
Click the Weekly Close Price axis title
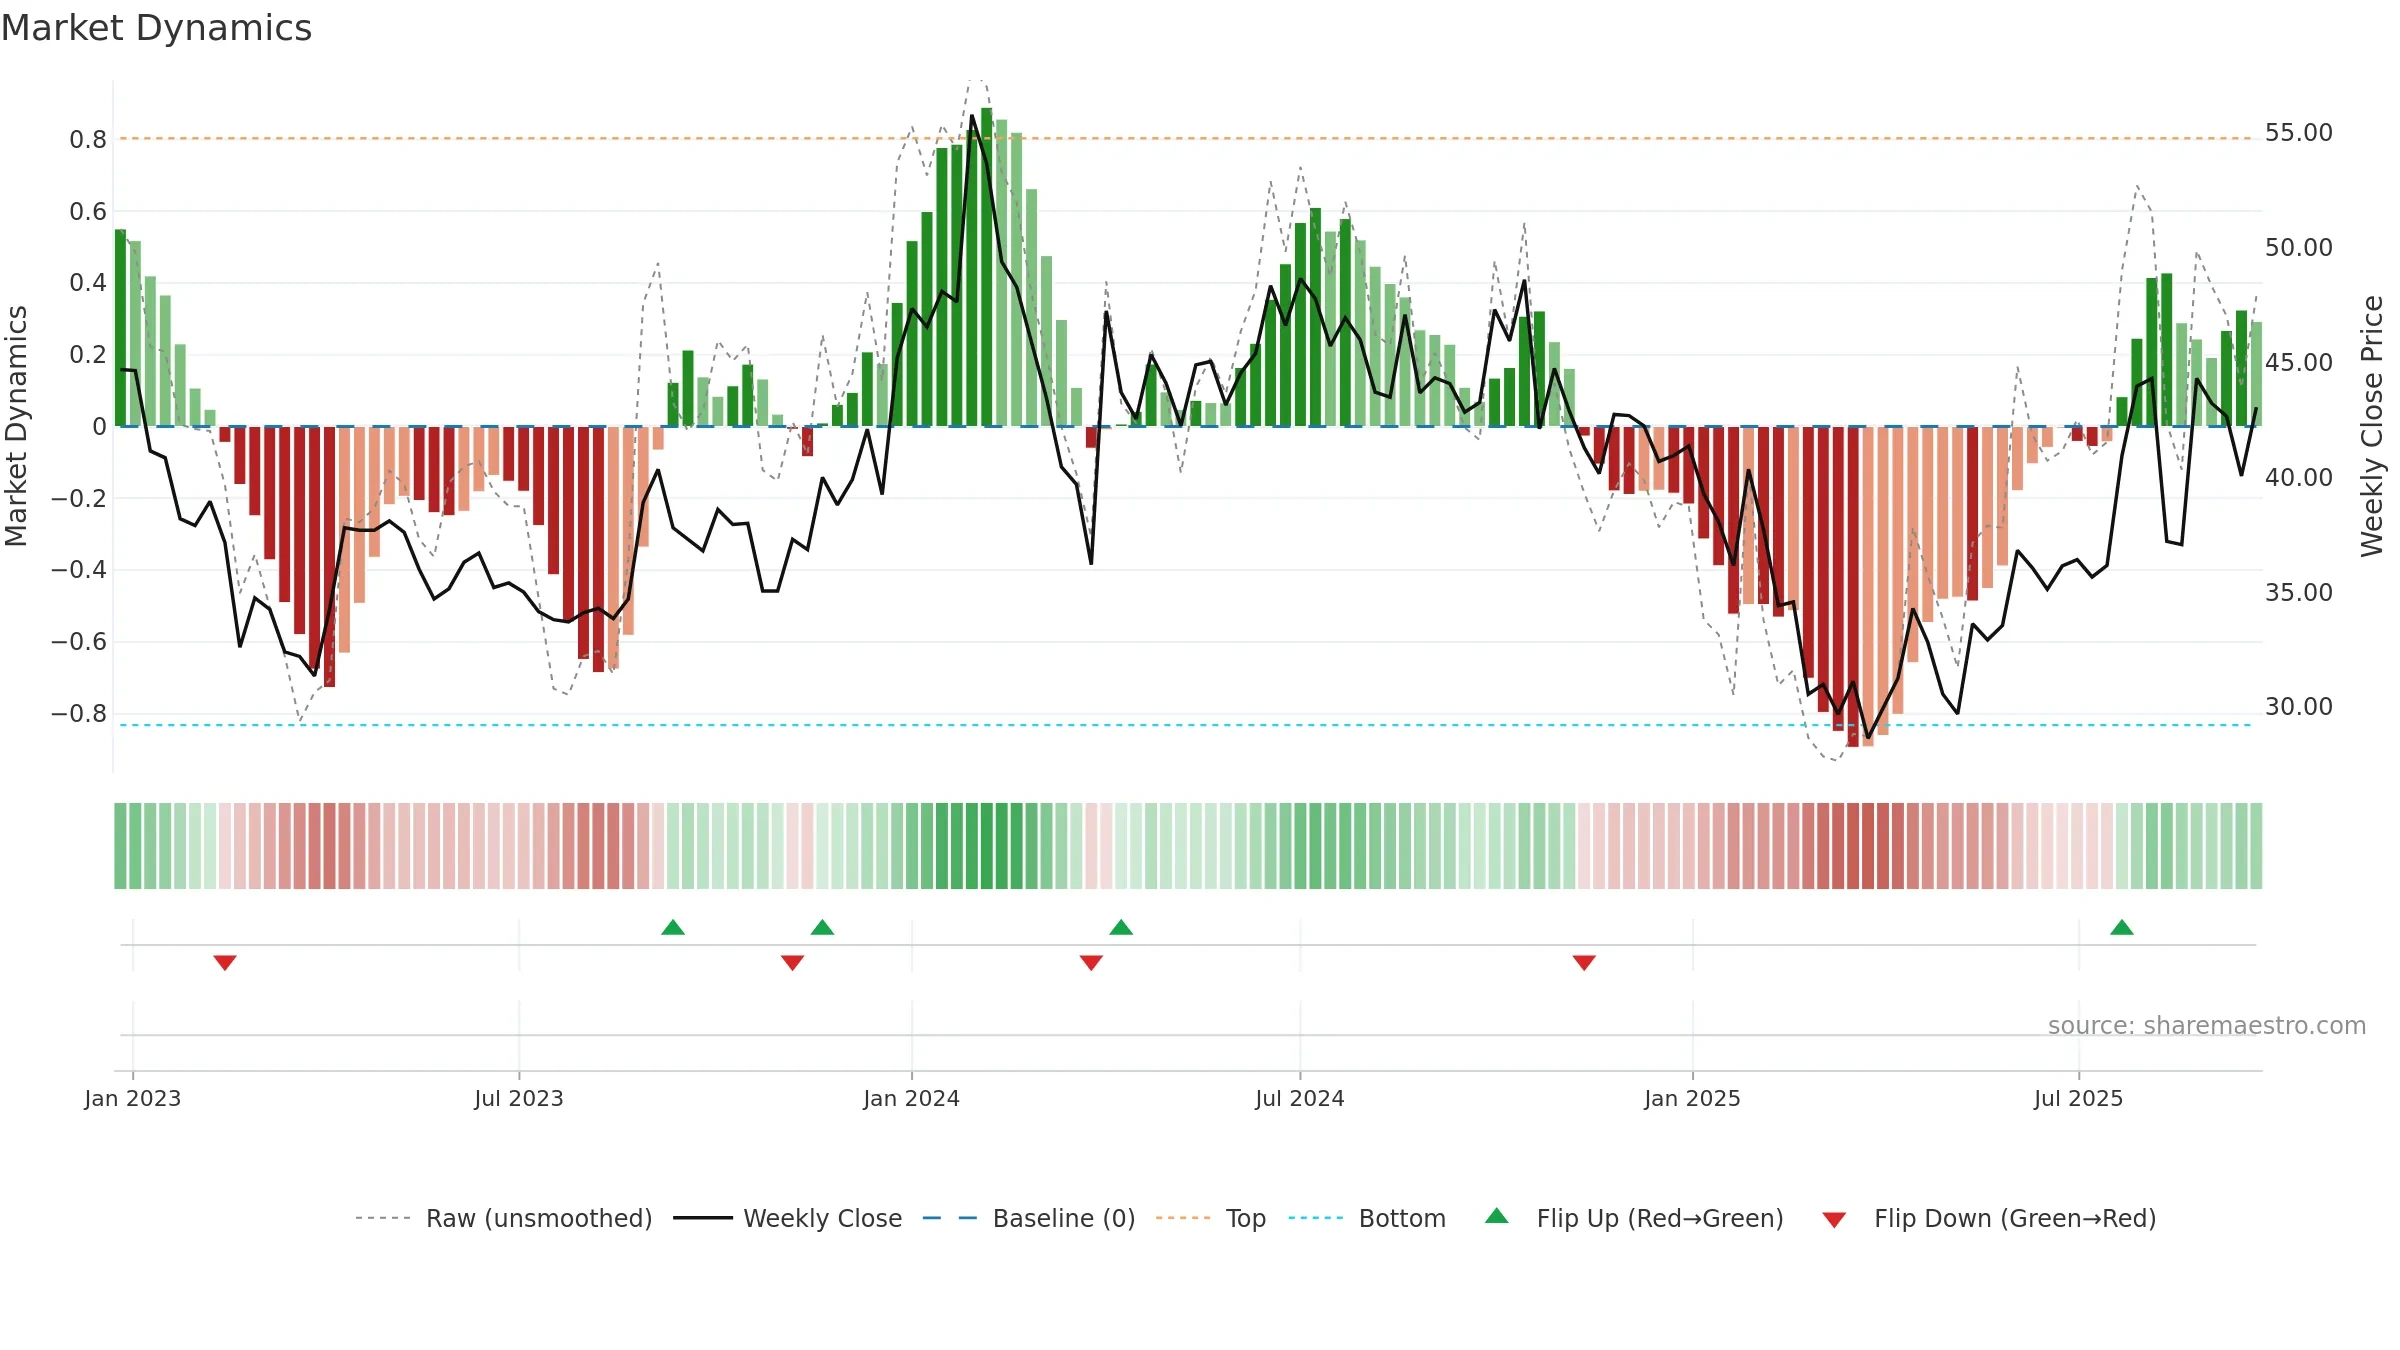2372,426
